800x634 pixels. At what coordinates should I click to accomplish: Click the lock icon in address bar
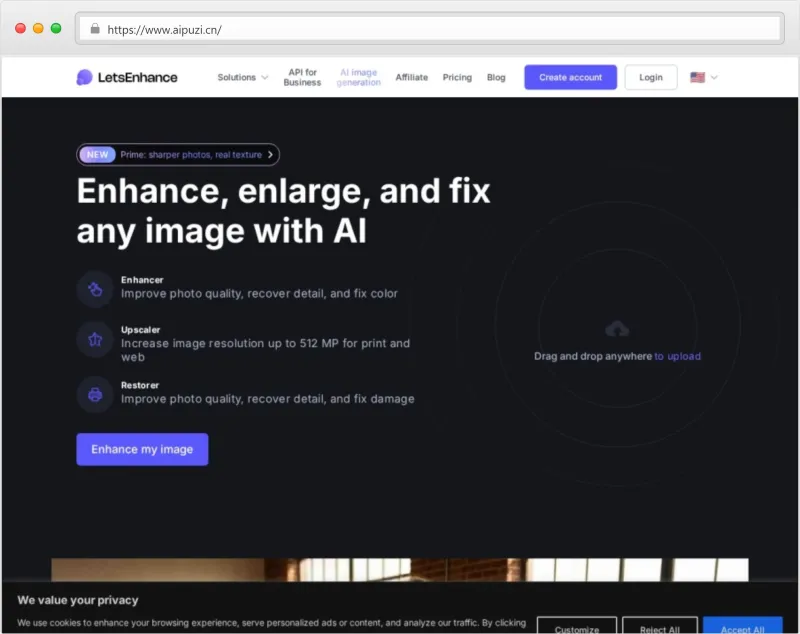tap(95, 29)
